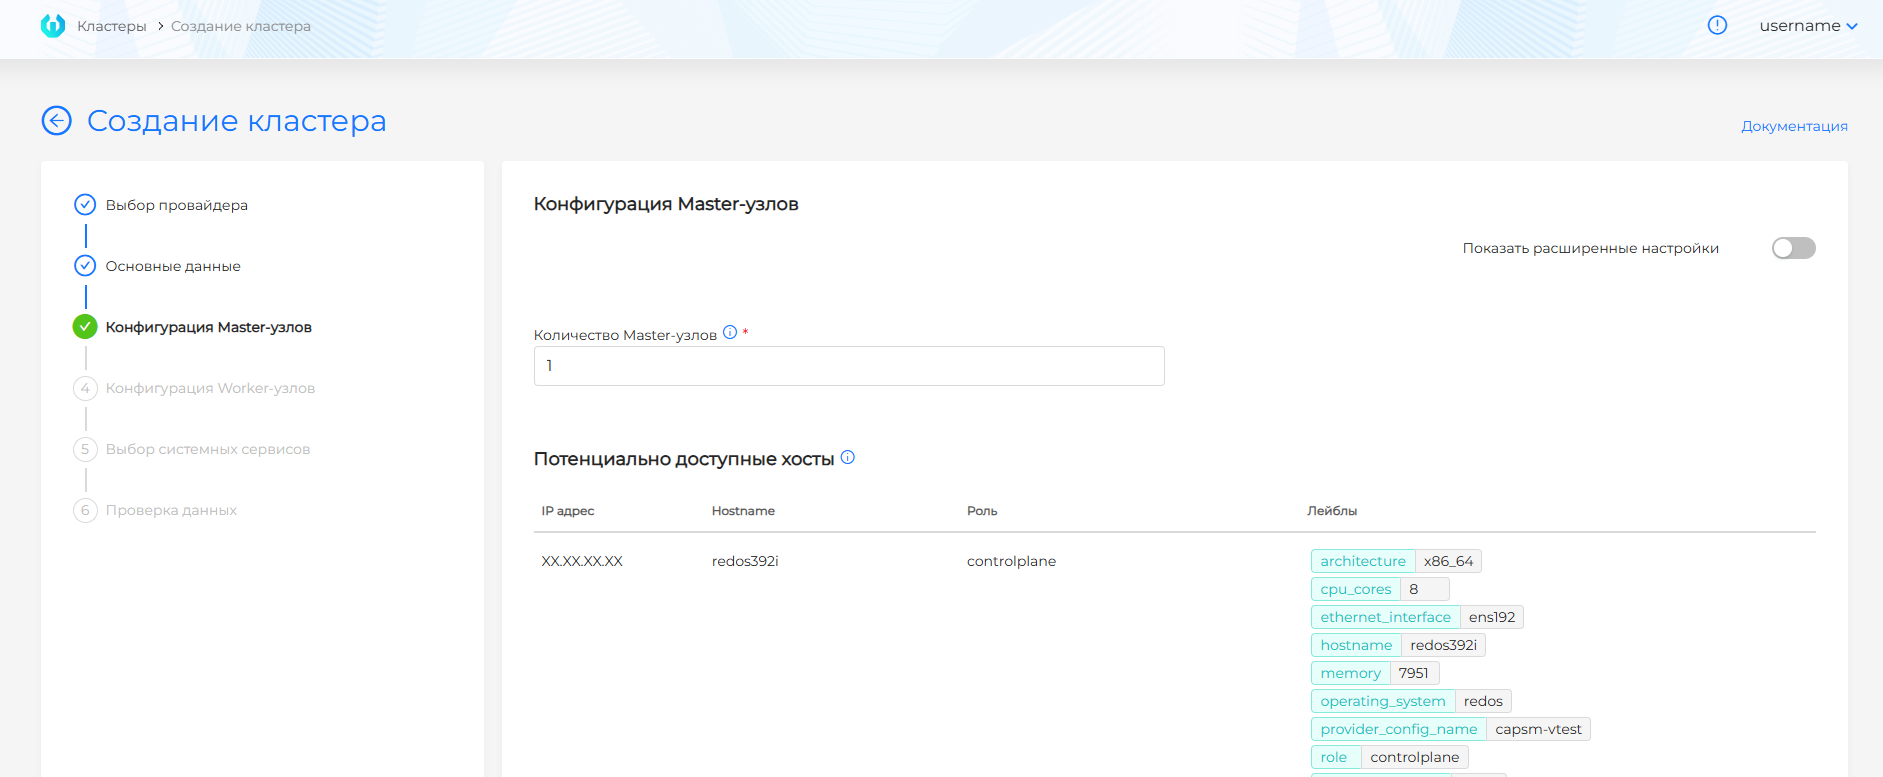Click the redos392i hostname cell

coord(745,561)
